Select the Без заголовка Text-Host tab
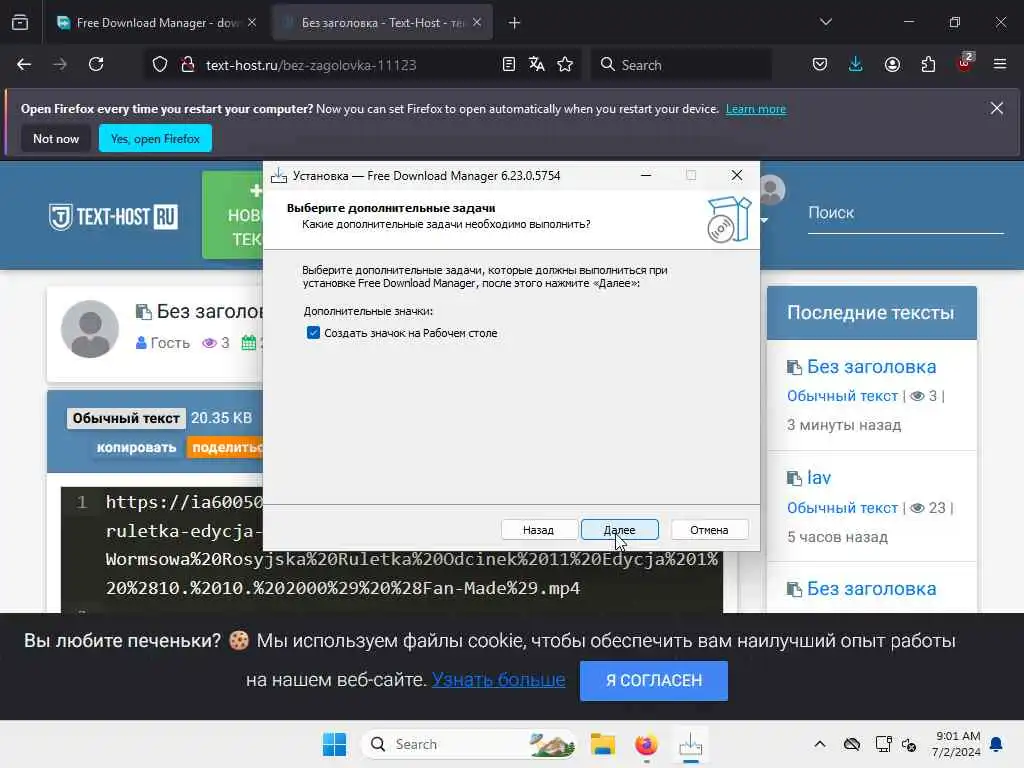This screenshot has width=1024, height=768. [382, 23]
